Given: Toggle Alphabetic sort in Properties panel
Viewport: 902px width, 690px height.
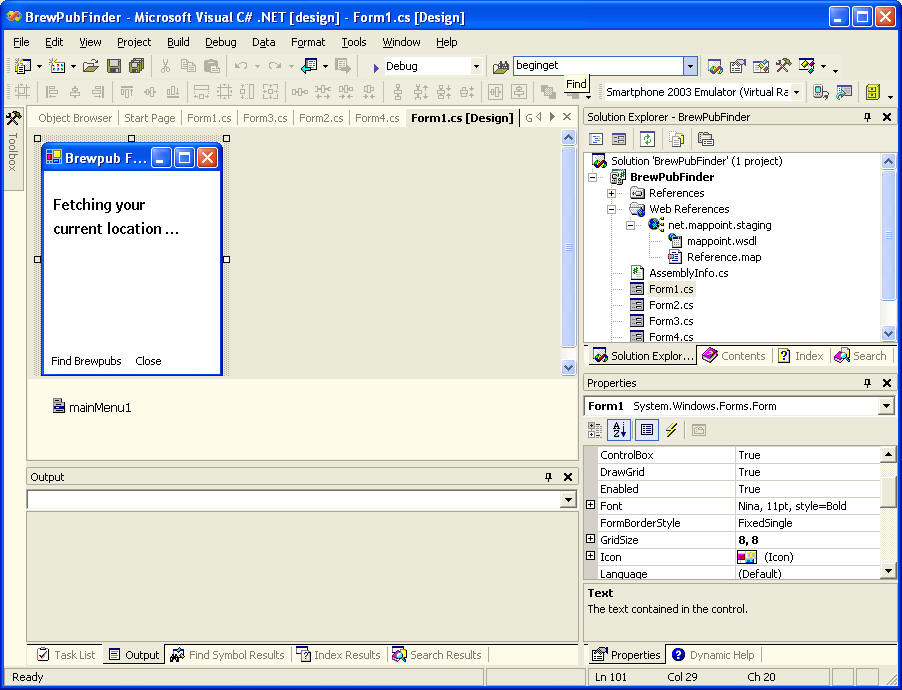Looking at the screenshot, I should [620, 430].
